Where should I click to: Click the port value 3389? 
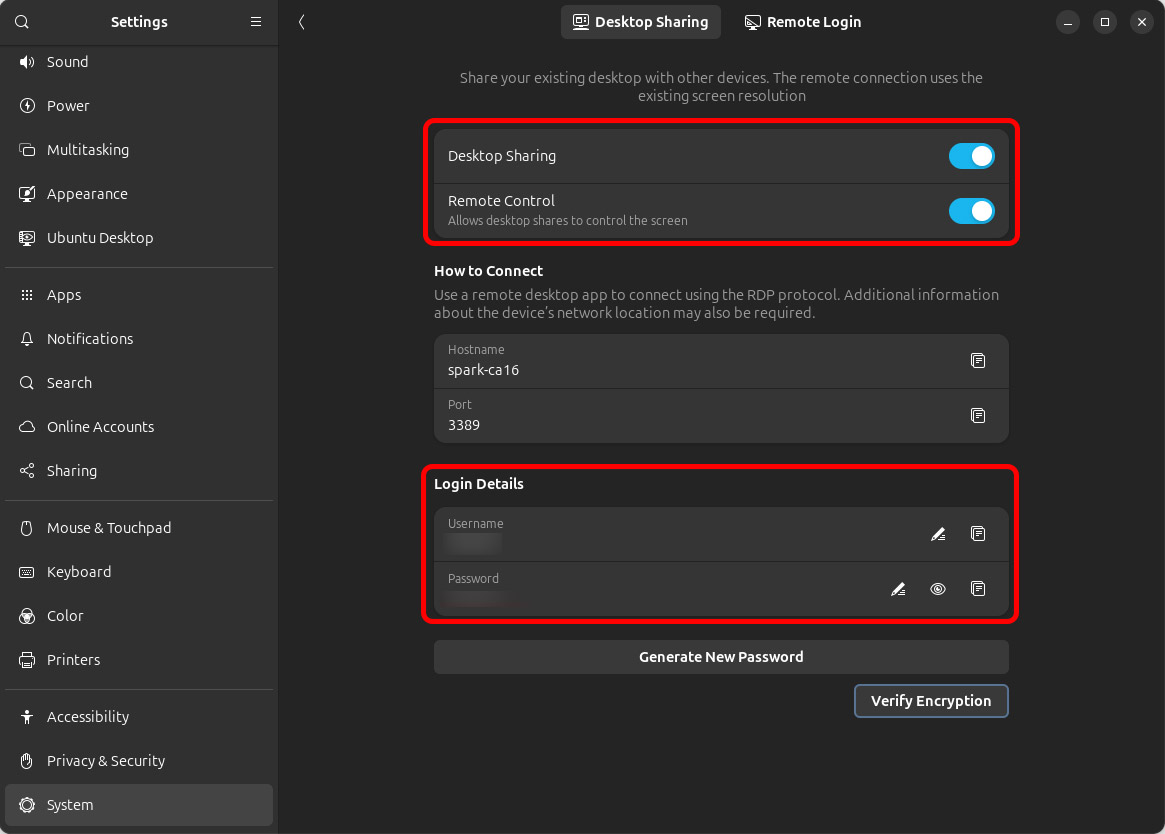[x=464, y=425]
